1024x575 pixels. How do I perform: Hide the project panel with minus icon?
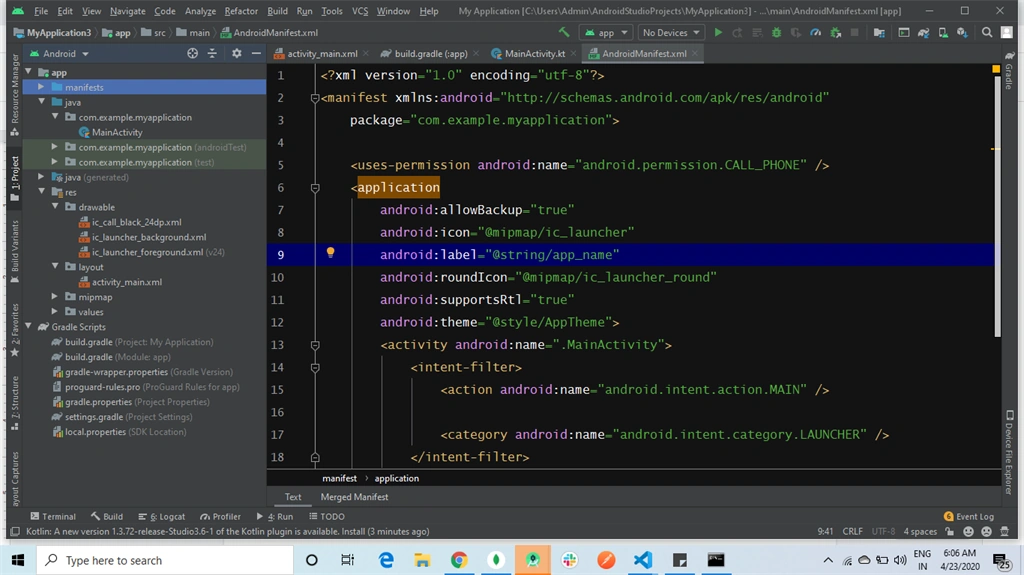[x=256, y=54]
